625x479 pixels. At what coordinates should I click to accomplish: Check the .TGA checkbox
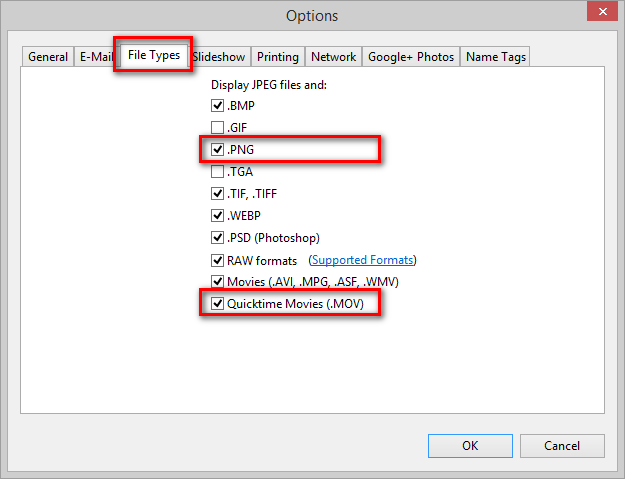tap(217, 172)
